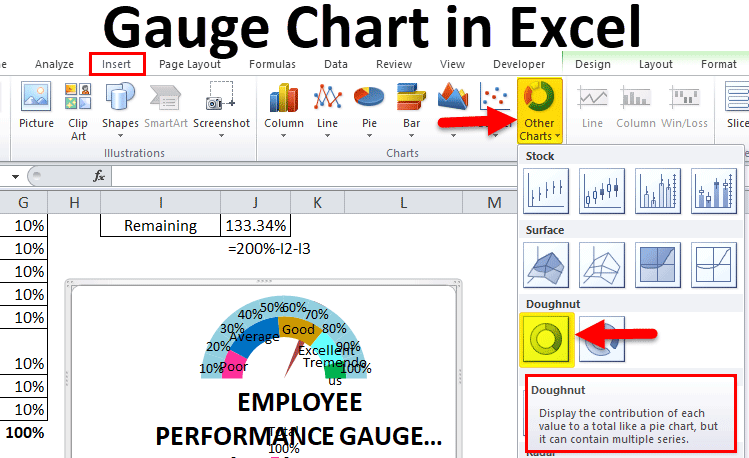749x458 pixels.
Task: Expand the Pie chart dropdown arrow
Action: pyautogui.click(x=369, y=136)
